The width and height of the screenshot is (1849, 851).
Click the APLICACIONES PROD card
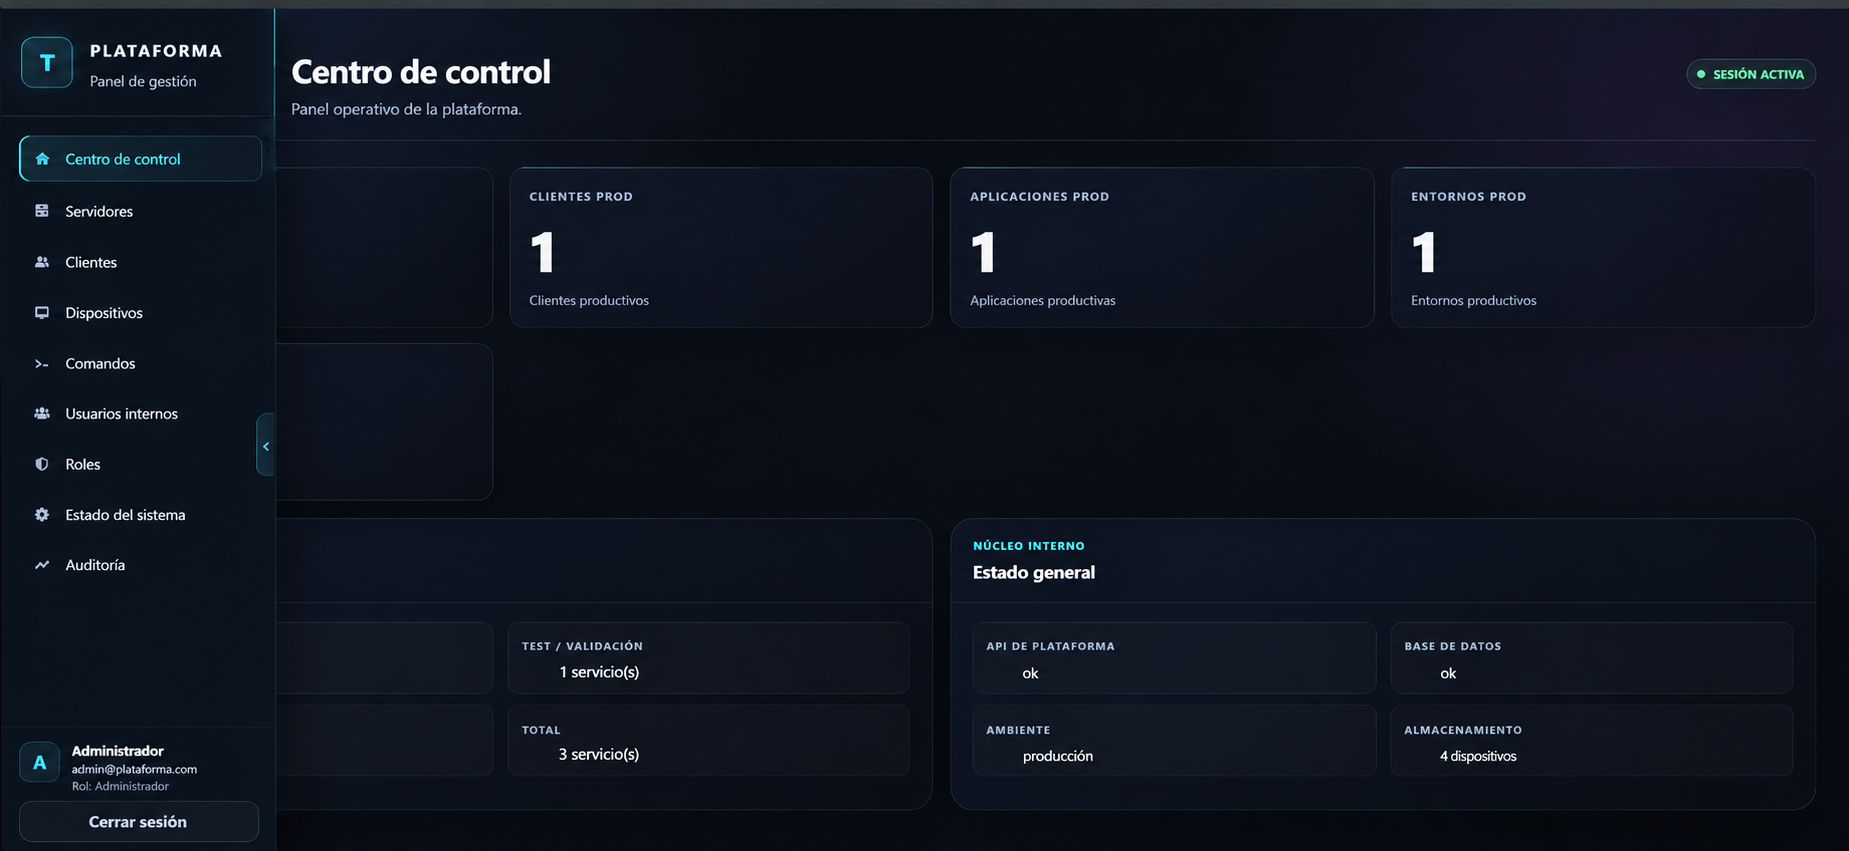click(1162, 247)
